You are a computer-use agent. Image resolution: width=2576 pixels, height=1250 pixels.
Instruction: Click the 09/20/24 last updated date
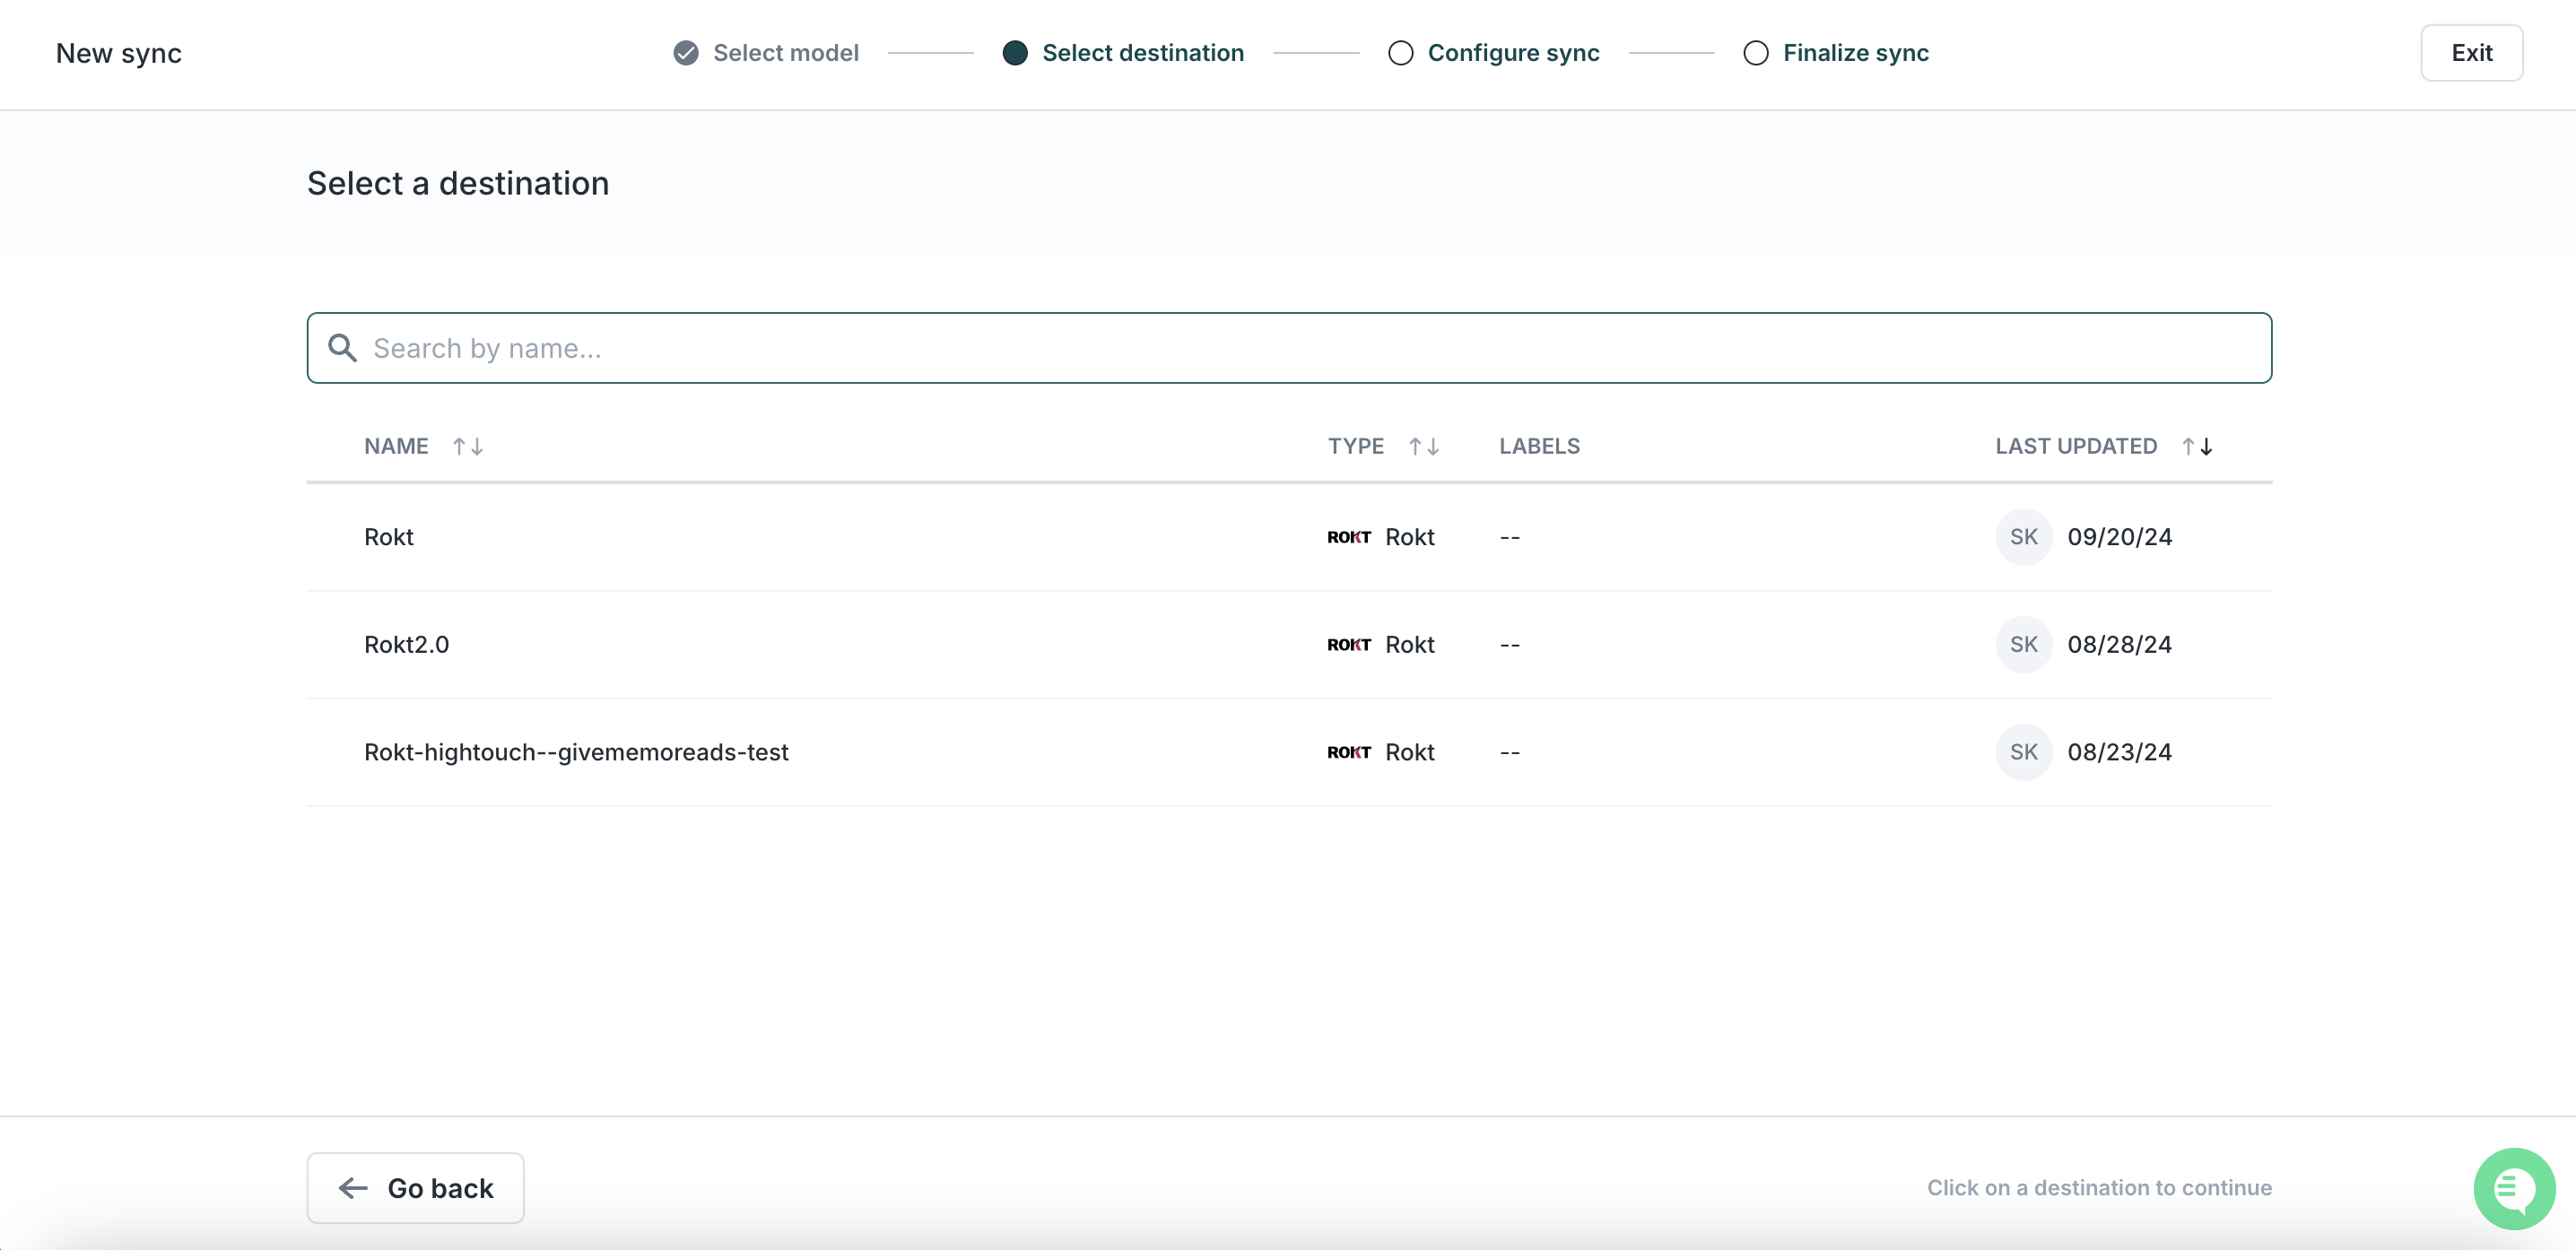coord(2119,537)
